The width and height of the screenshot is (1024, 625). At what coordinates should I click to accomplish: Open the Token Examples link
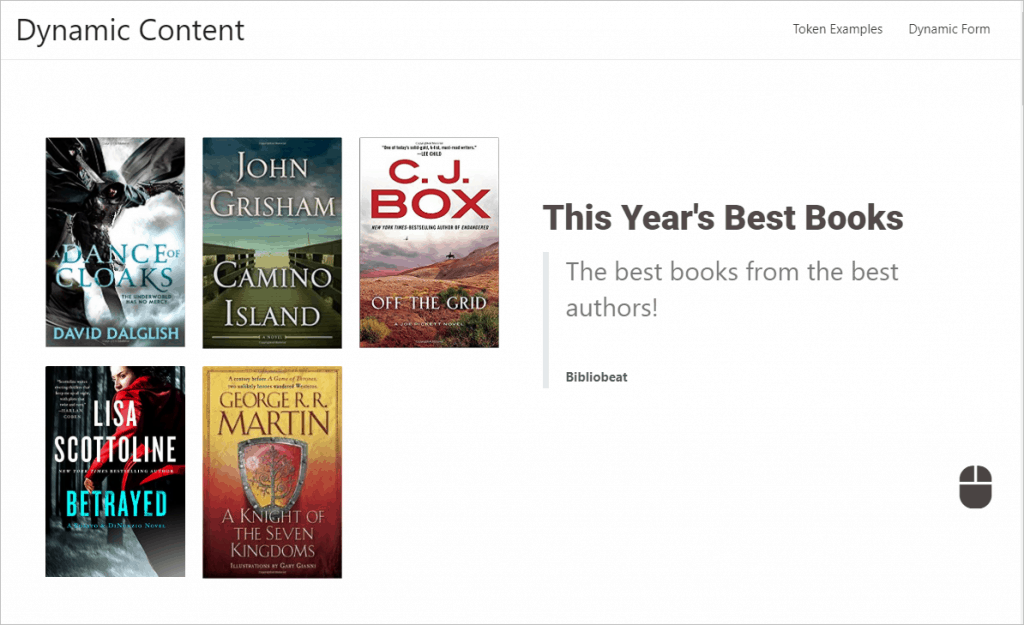click(x=837, y=29)
